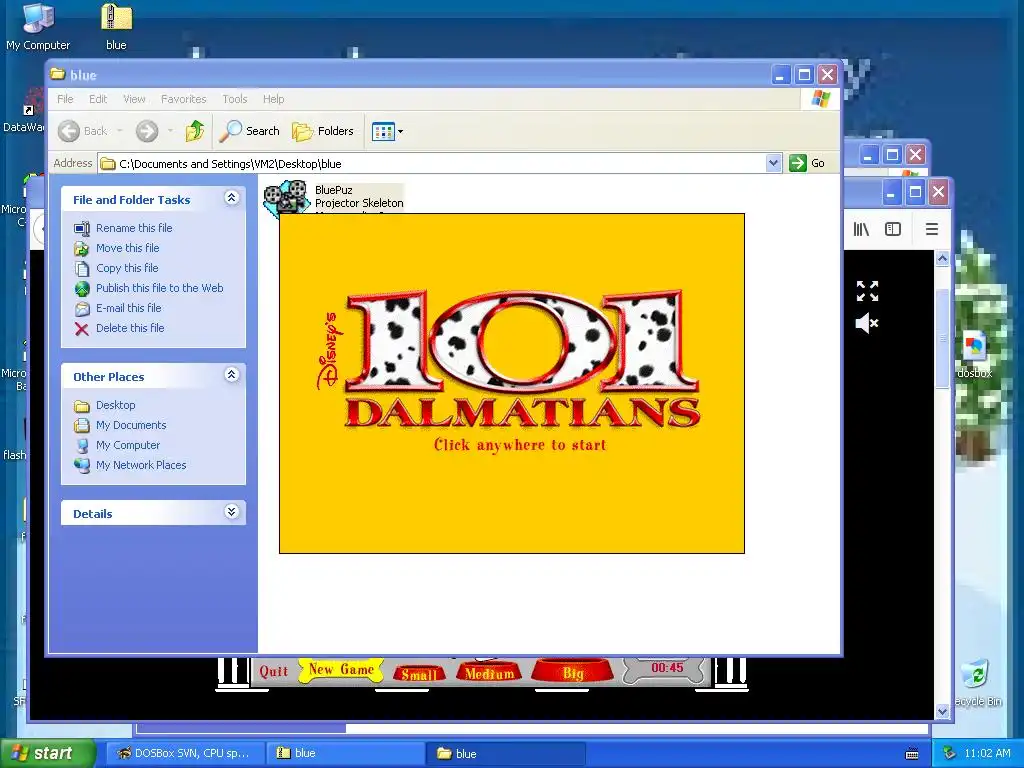Choose the Big bowl puzzle size
The width and height of the screenshot is (1024, 768).
pos(573,673)
